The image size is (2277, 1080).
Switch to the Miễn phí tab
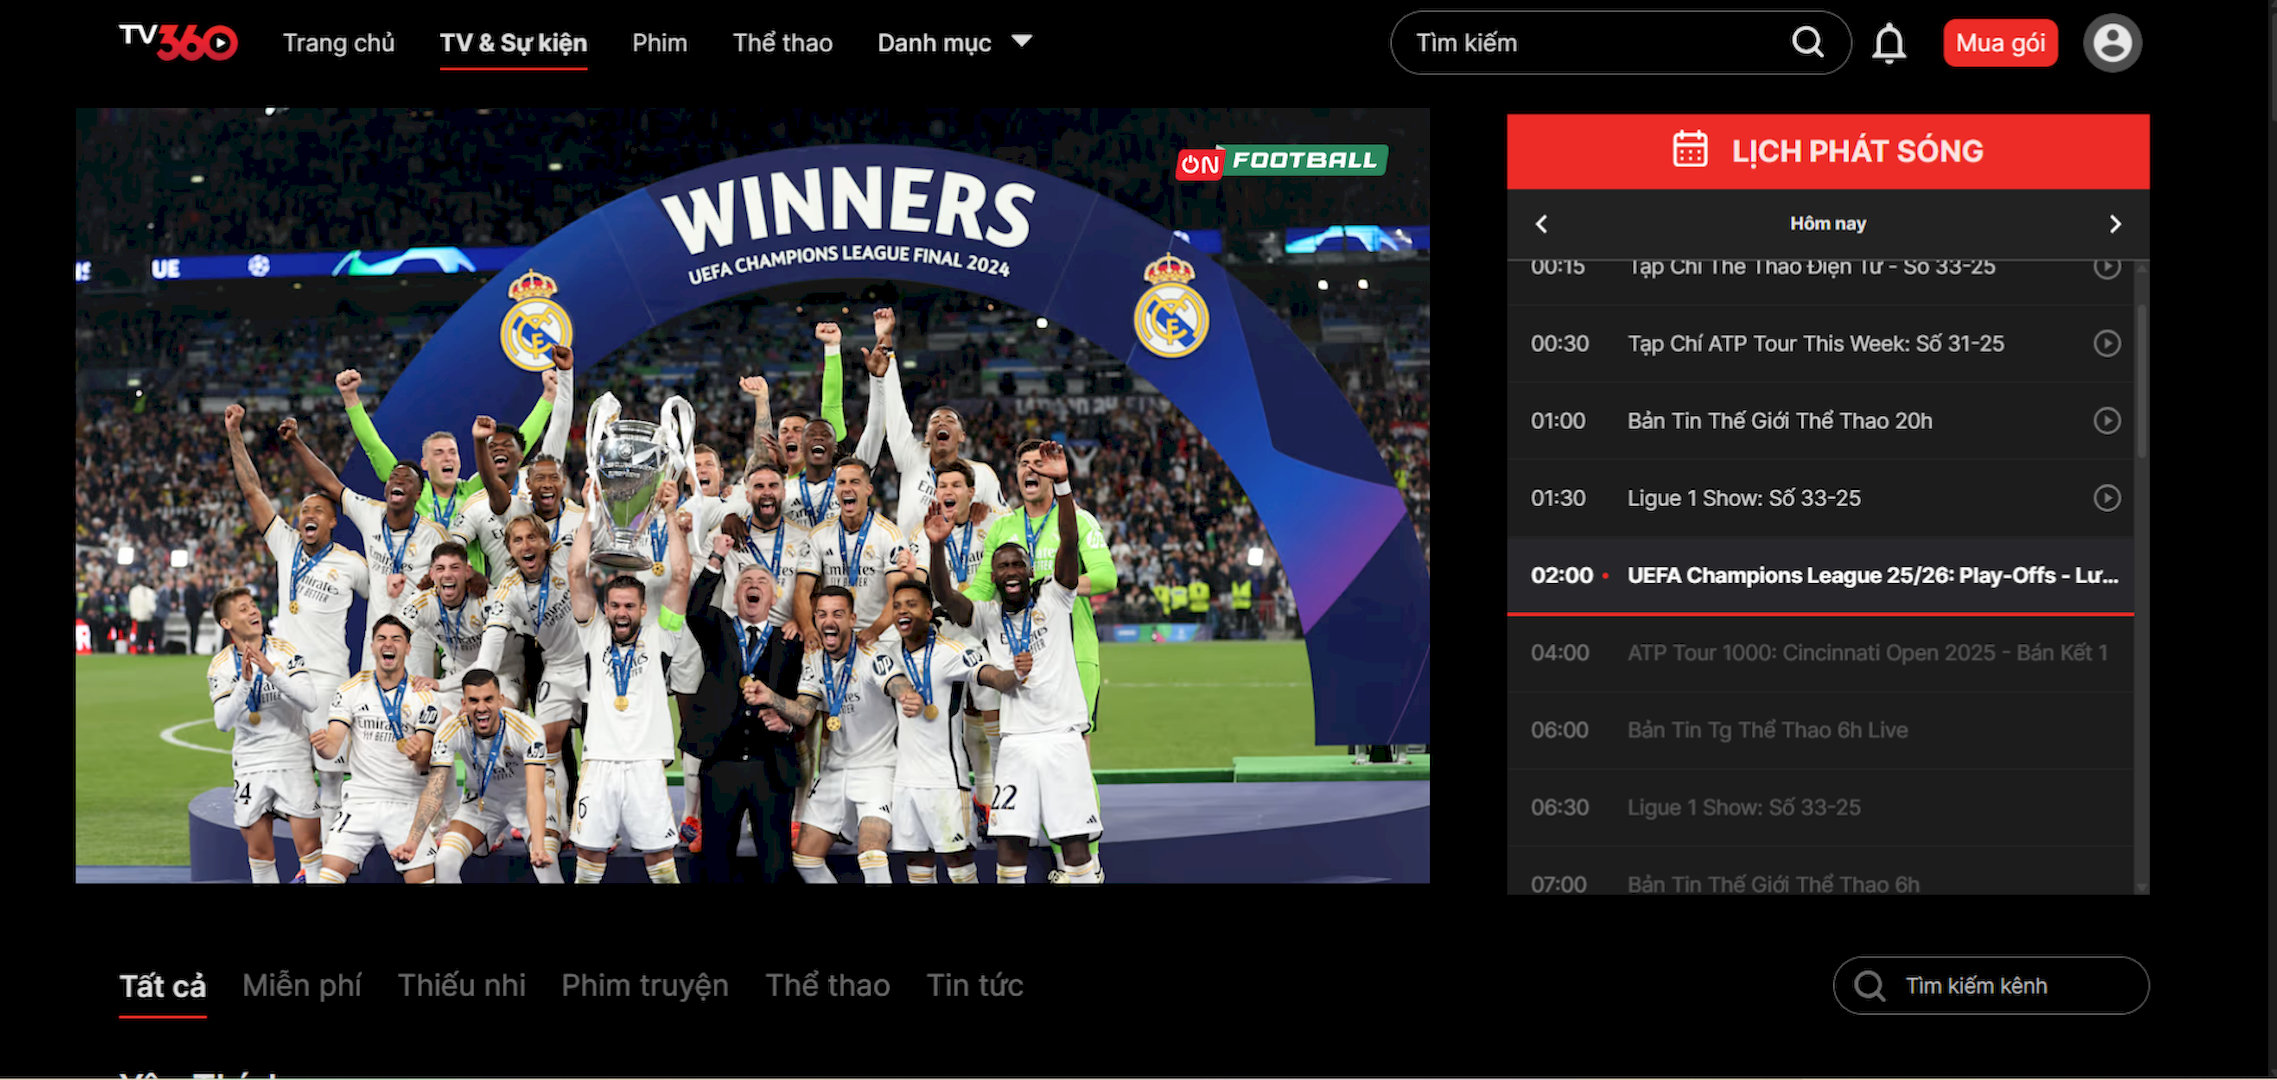[301, 986]
